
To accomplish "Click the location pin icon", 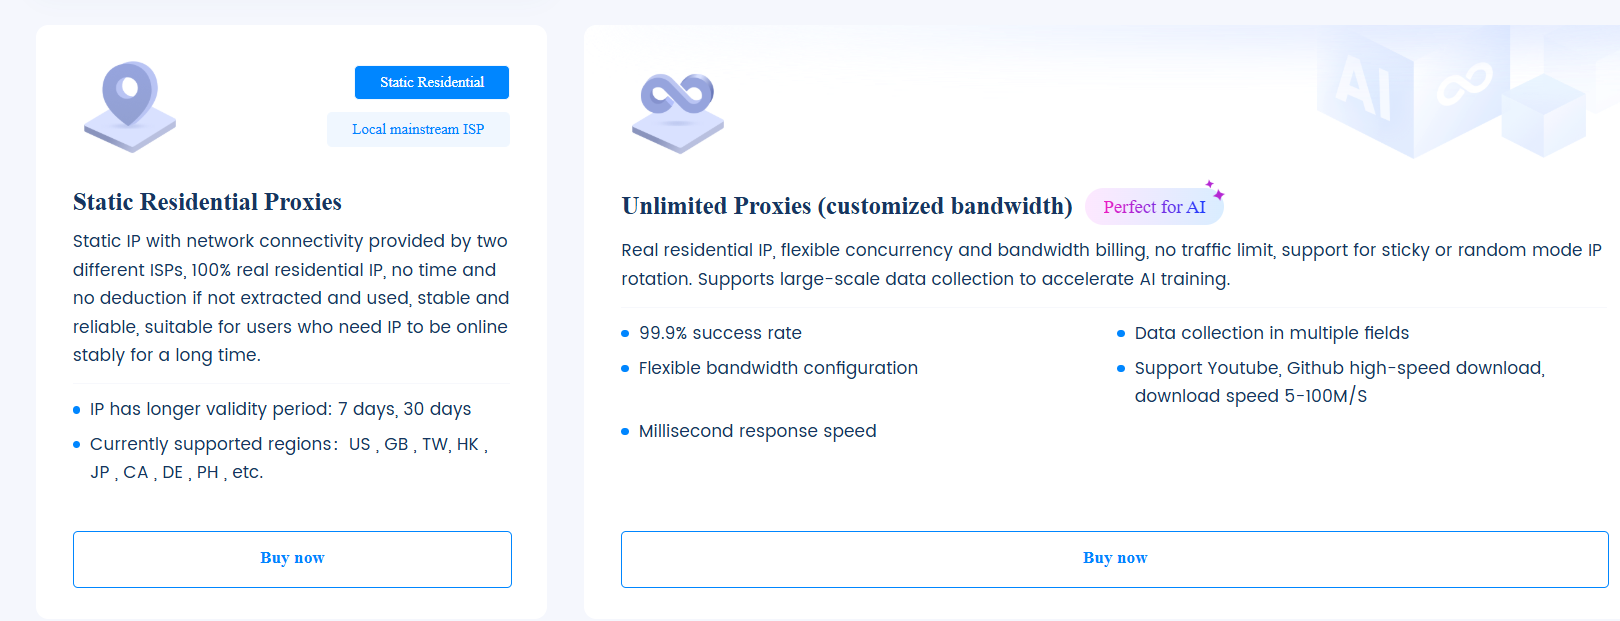I will 130,104.
